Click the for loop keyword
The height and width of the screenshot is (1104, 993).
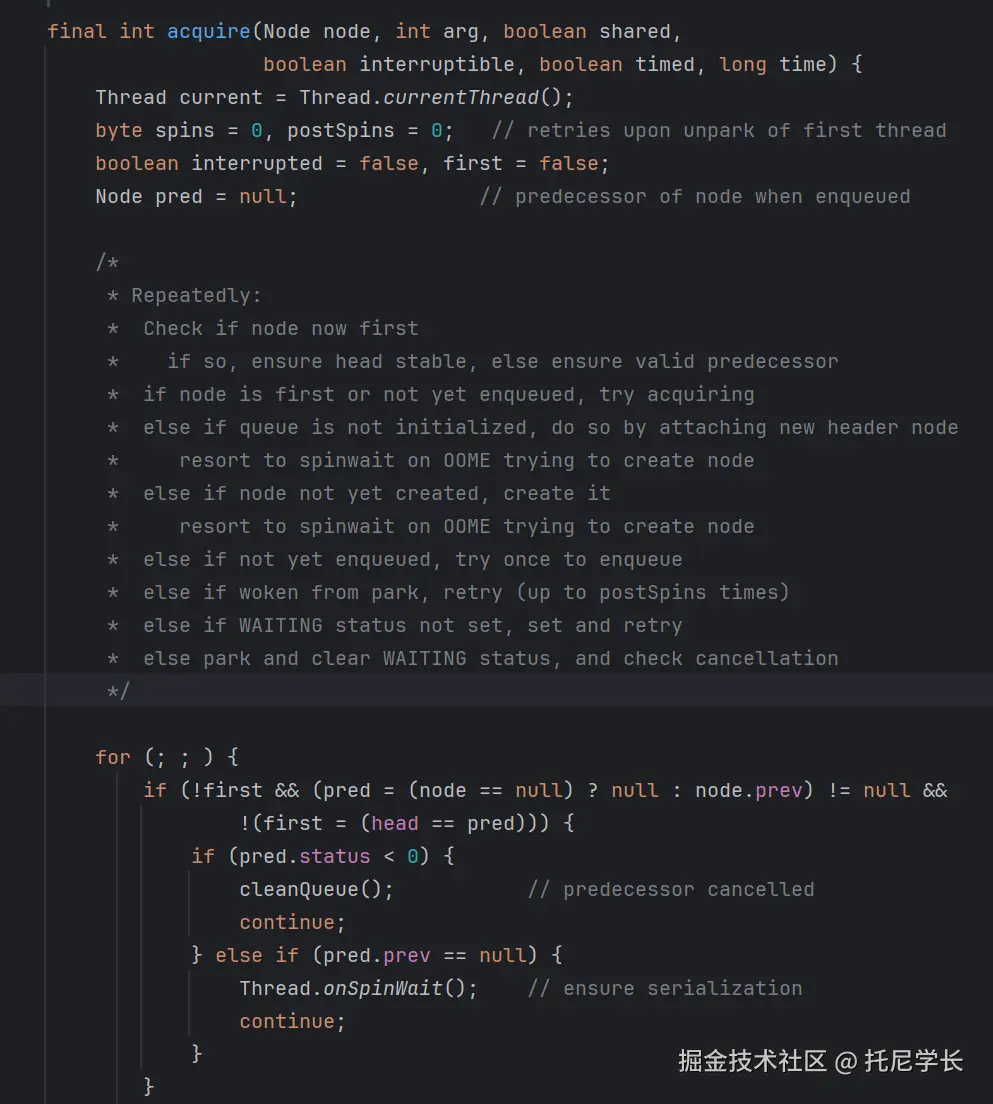point(113,757)
